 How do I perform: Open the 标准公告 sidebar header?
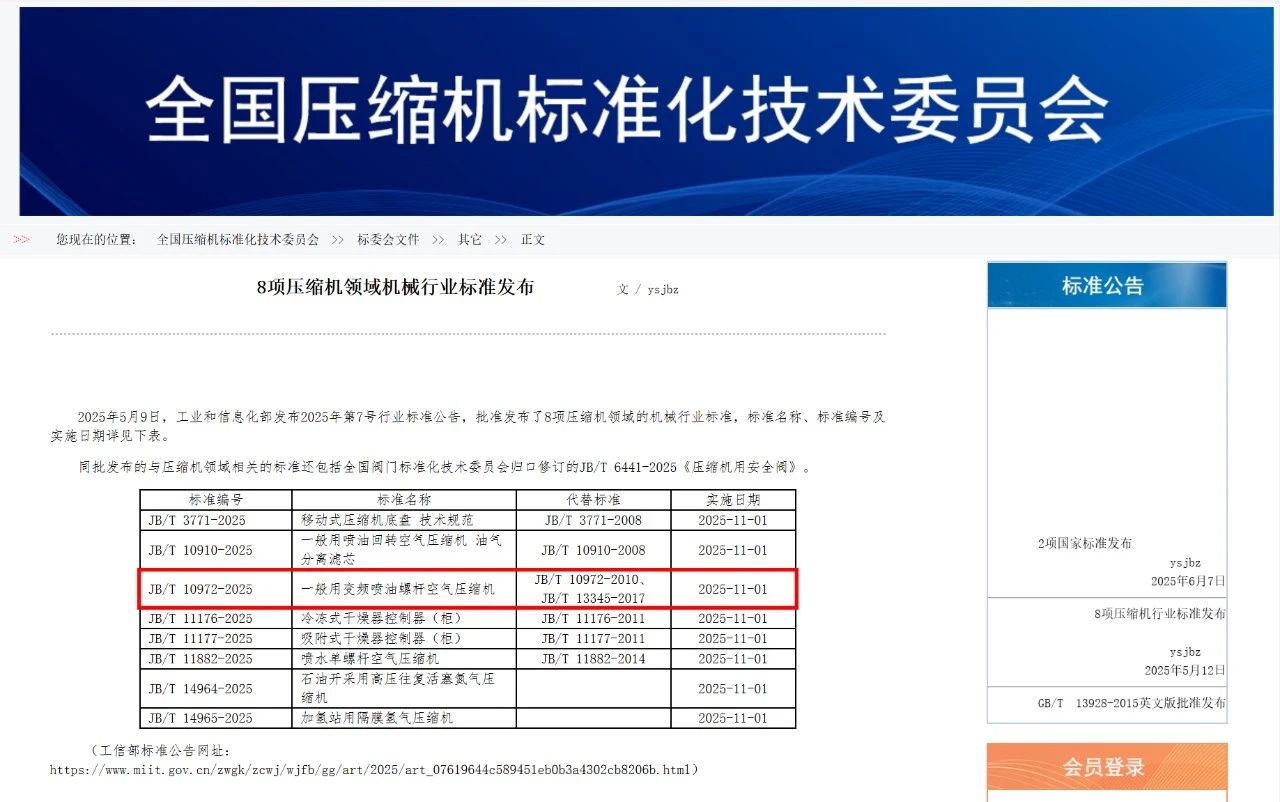click(x=1106, y=286)
